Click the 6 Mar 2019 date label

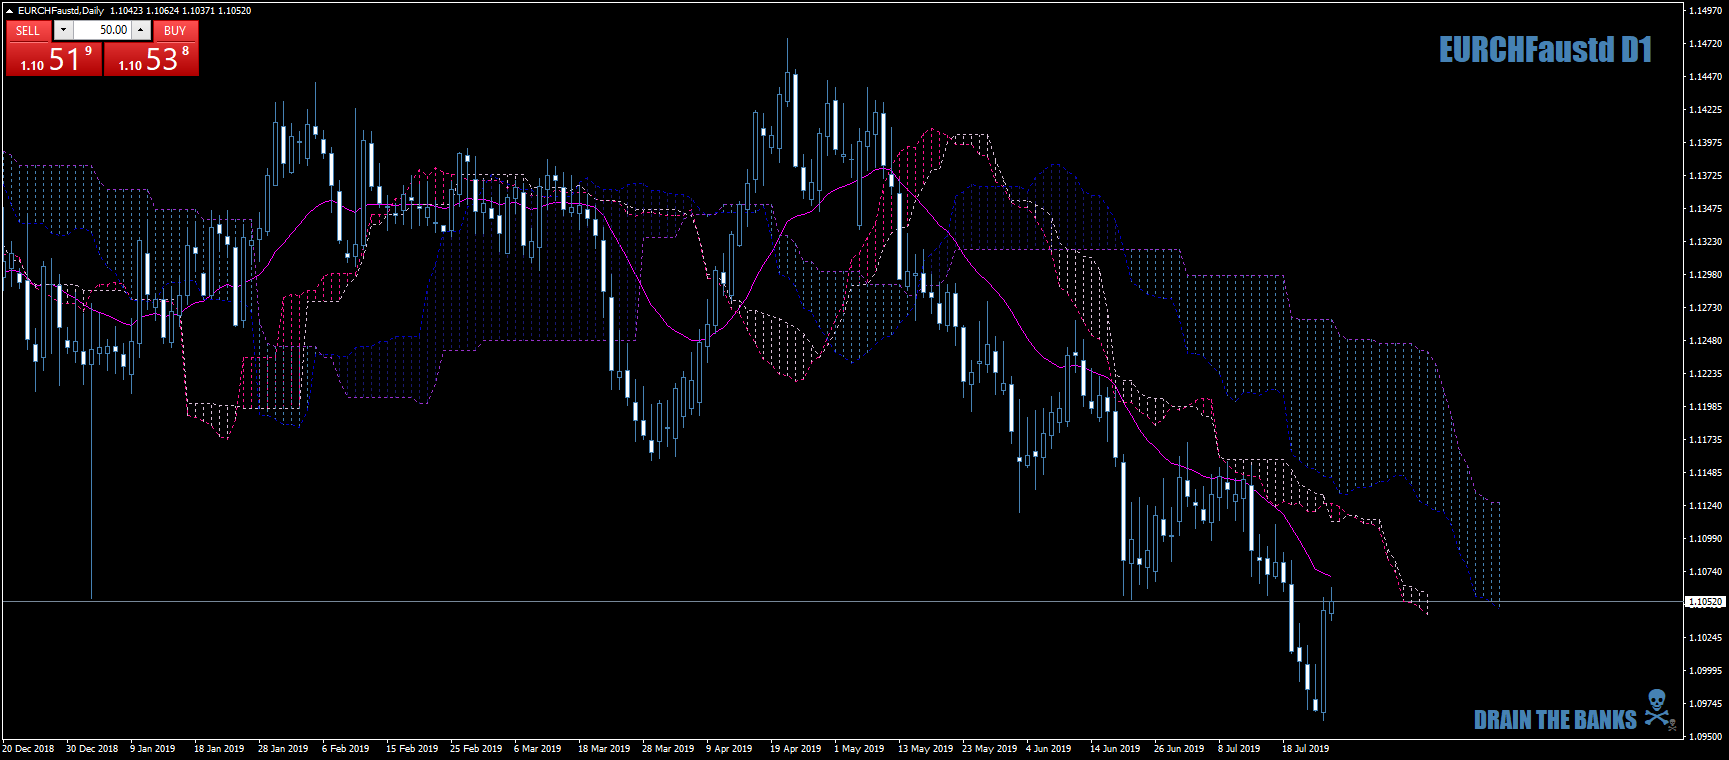coord(538,749)
